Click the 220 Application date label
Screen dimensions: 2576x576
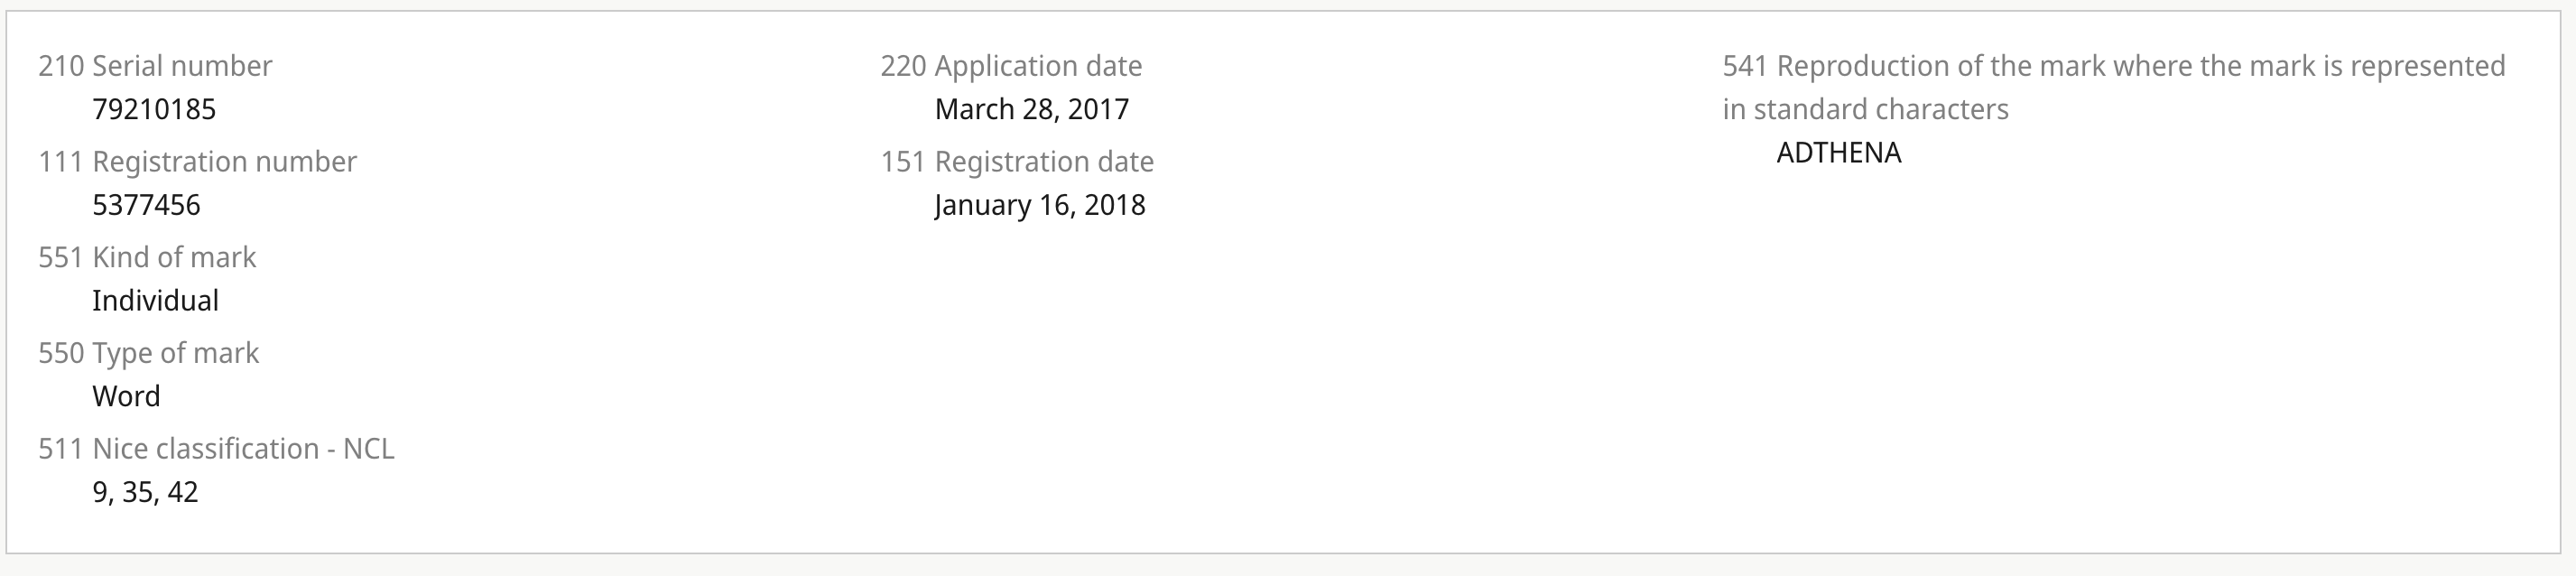[x=1011, y=66]
